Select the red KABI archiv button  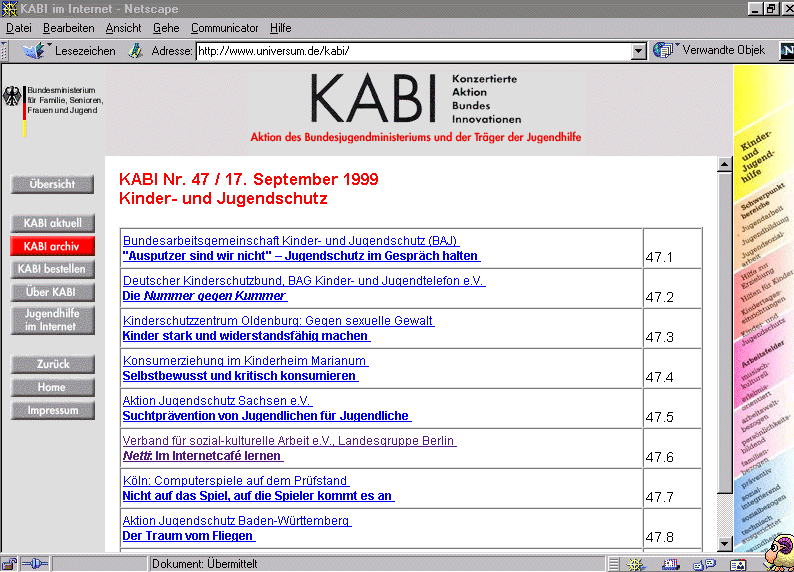coord(52,247)
